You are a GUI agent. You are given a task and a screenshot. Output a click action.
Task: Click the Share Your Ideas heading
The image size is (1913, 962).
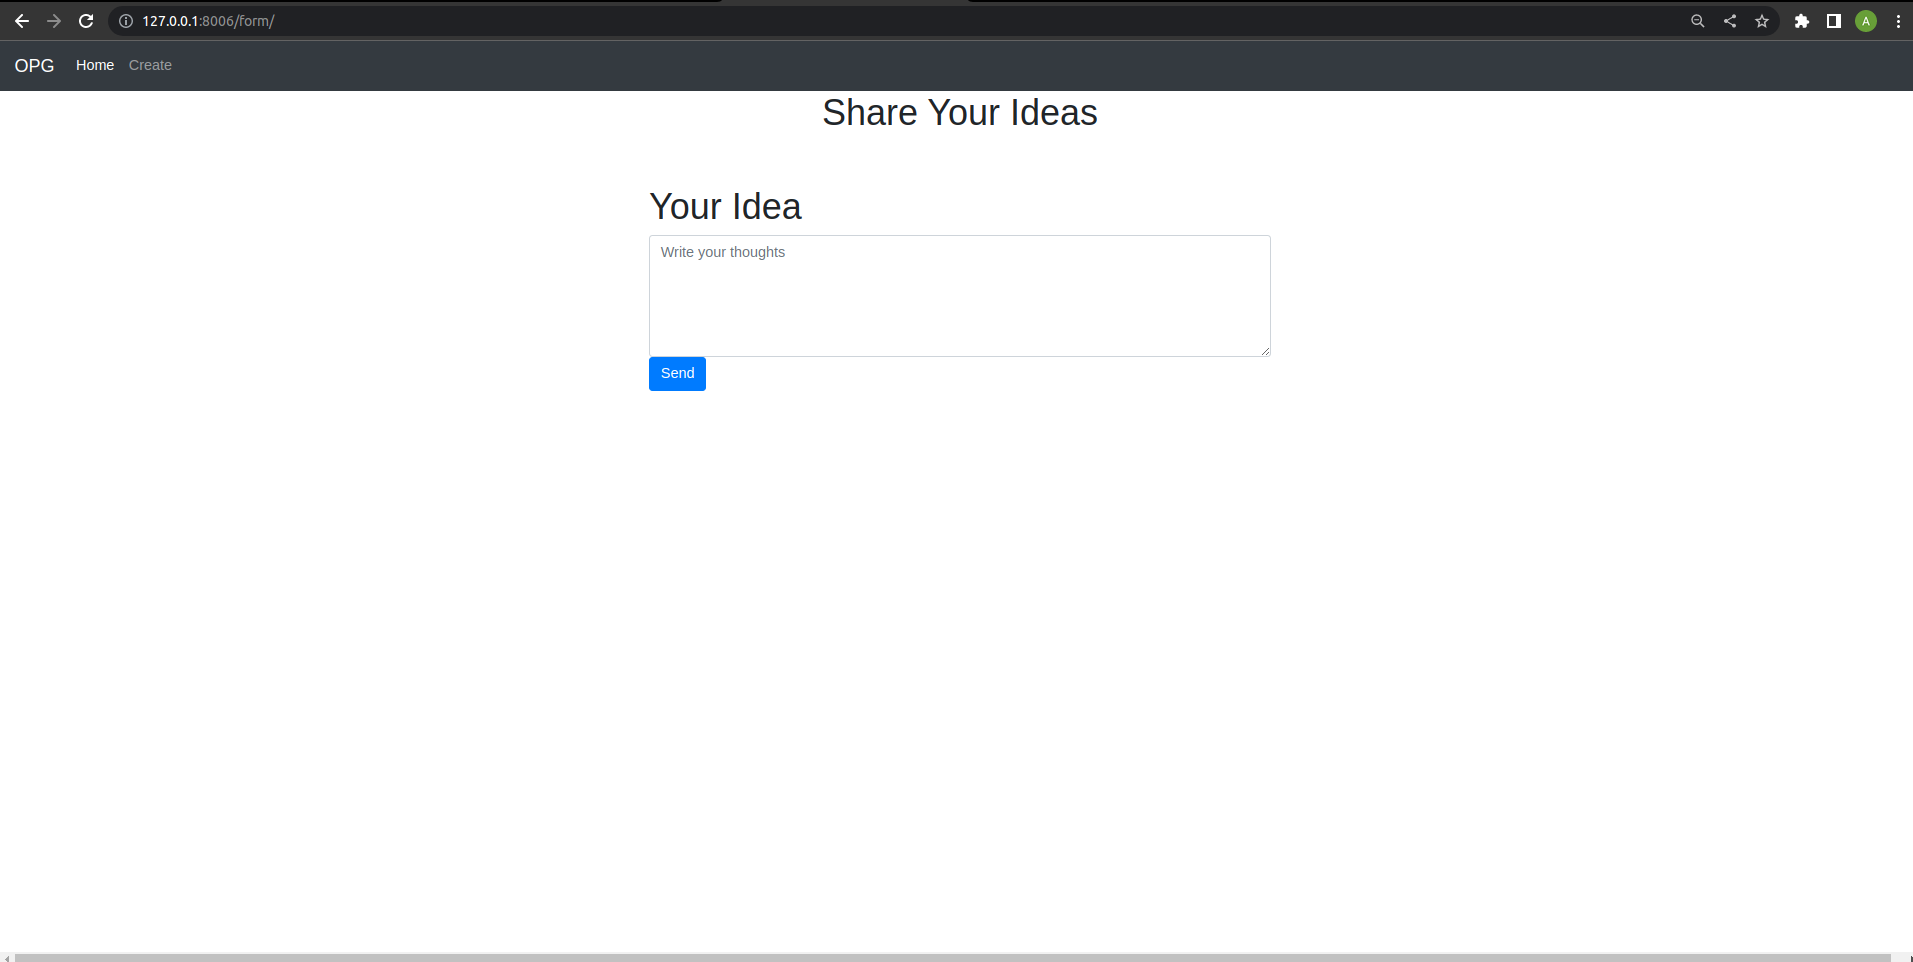(959, 112)
